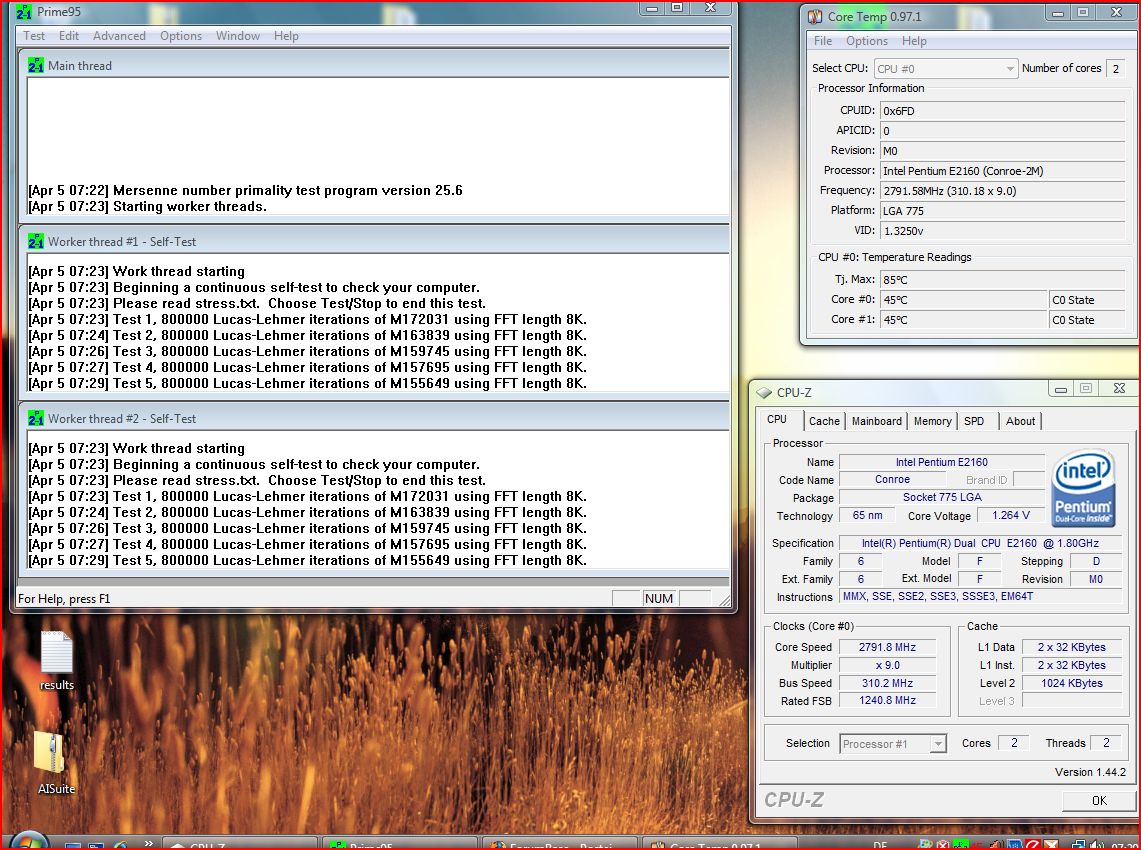Open the File menu in Core Temp
Viewport: 1141px width, 850px height.
[x=823, y=41]
